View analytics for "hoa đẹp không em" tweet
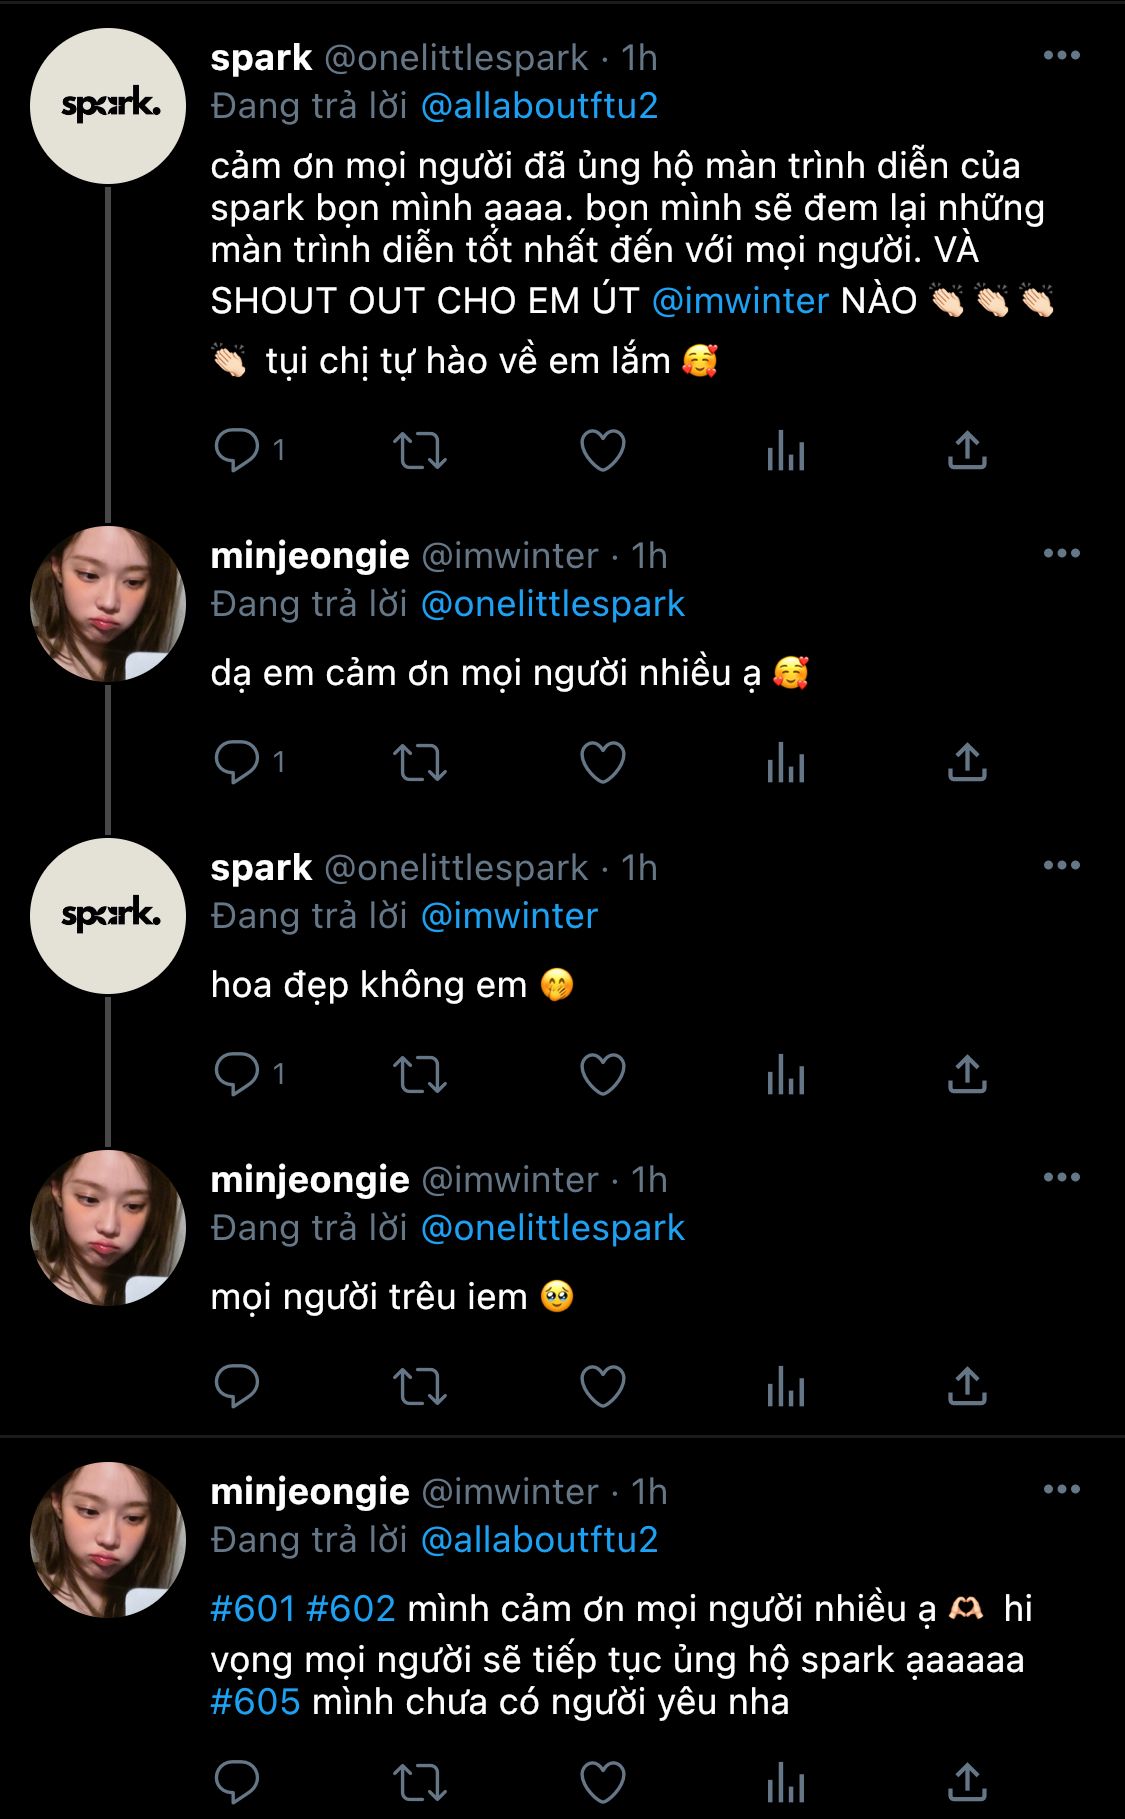Viewport: 1125px width, 1819px height. pos(785,1074)
